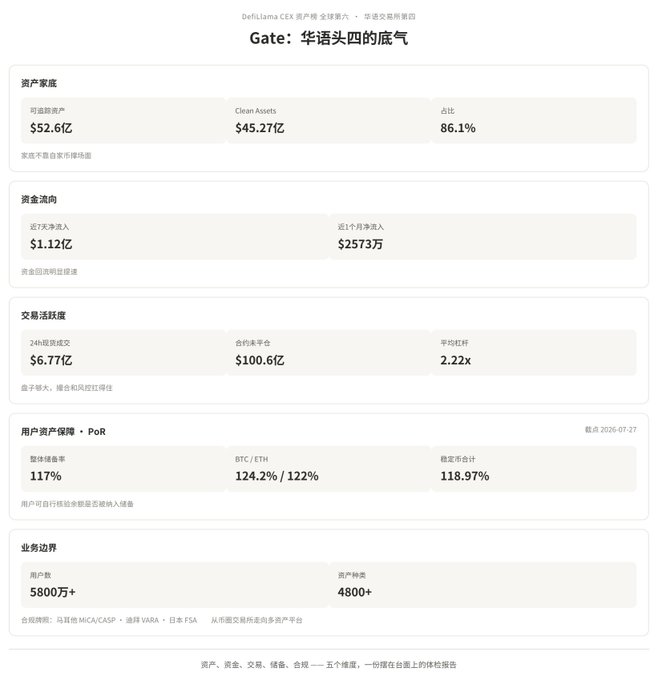Screen dimensions: 658x680
Task: Click the value "$6.77亿"
Action: click(x=51, y=360)
